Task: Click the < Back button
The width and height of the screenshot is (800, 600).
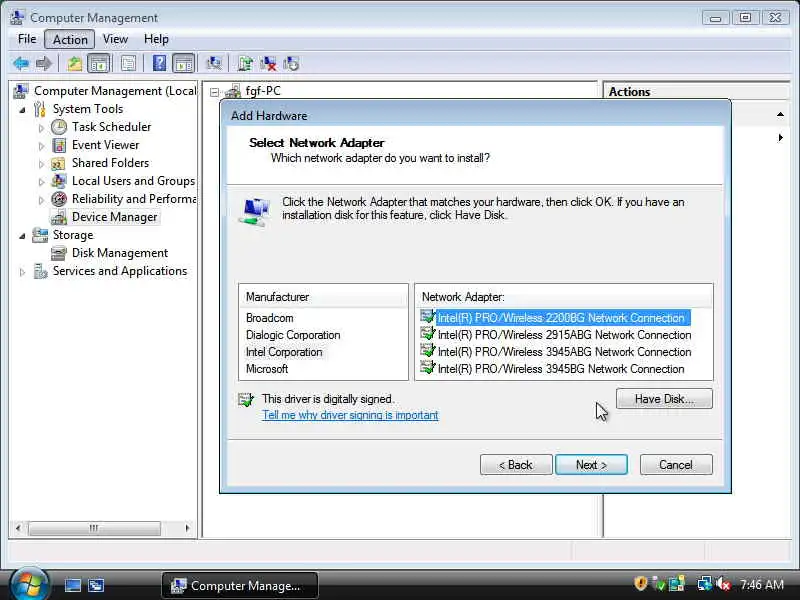Action: 516,465
